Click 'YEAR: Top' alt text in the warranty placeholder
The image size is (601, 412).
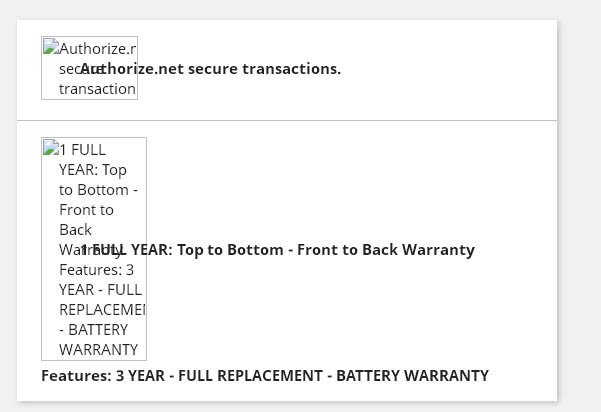pyautogui.click(x=93, y=170)
